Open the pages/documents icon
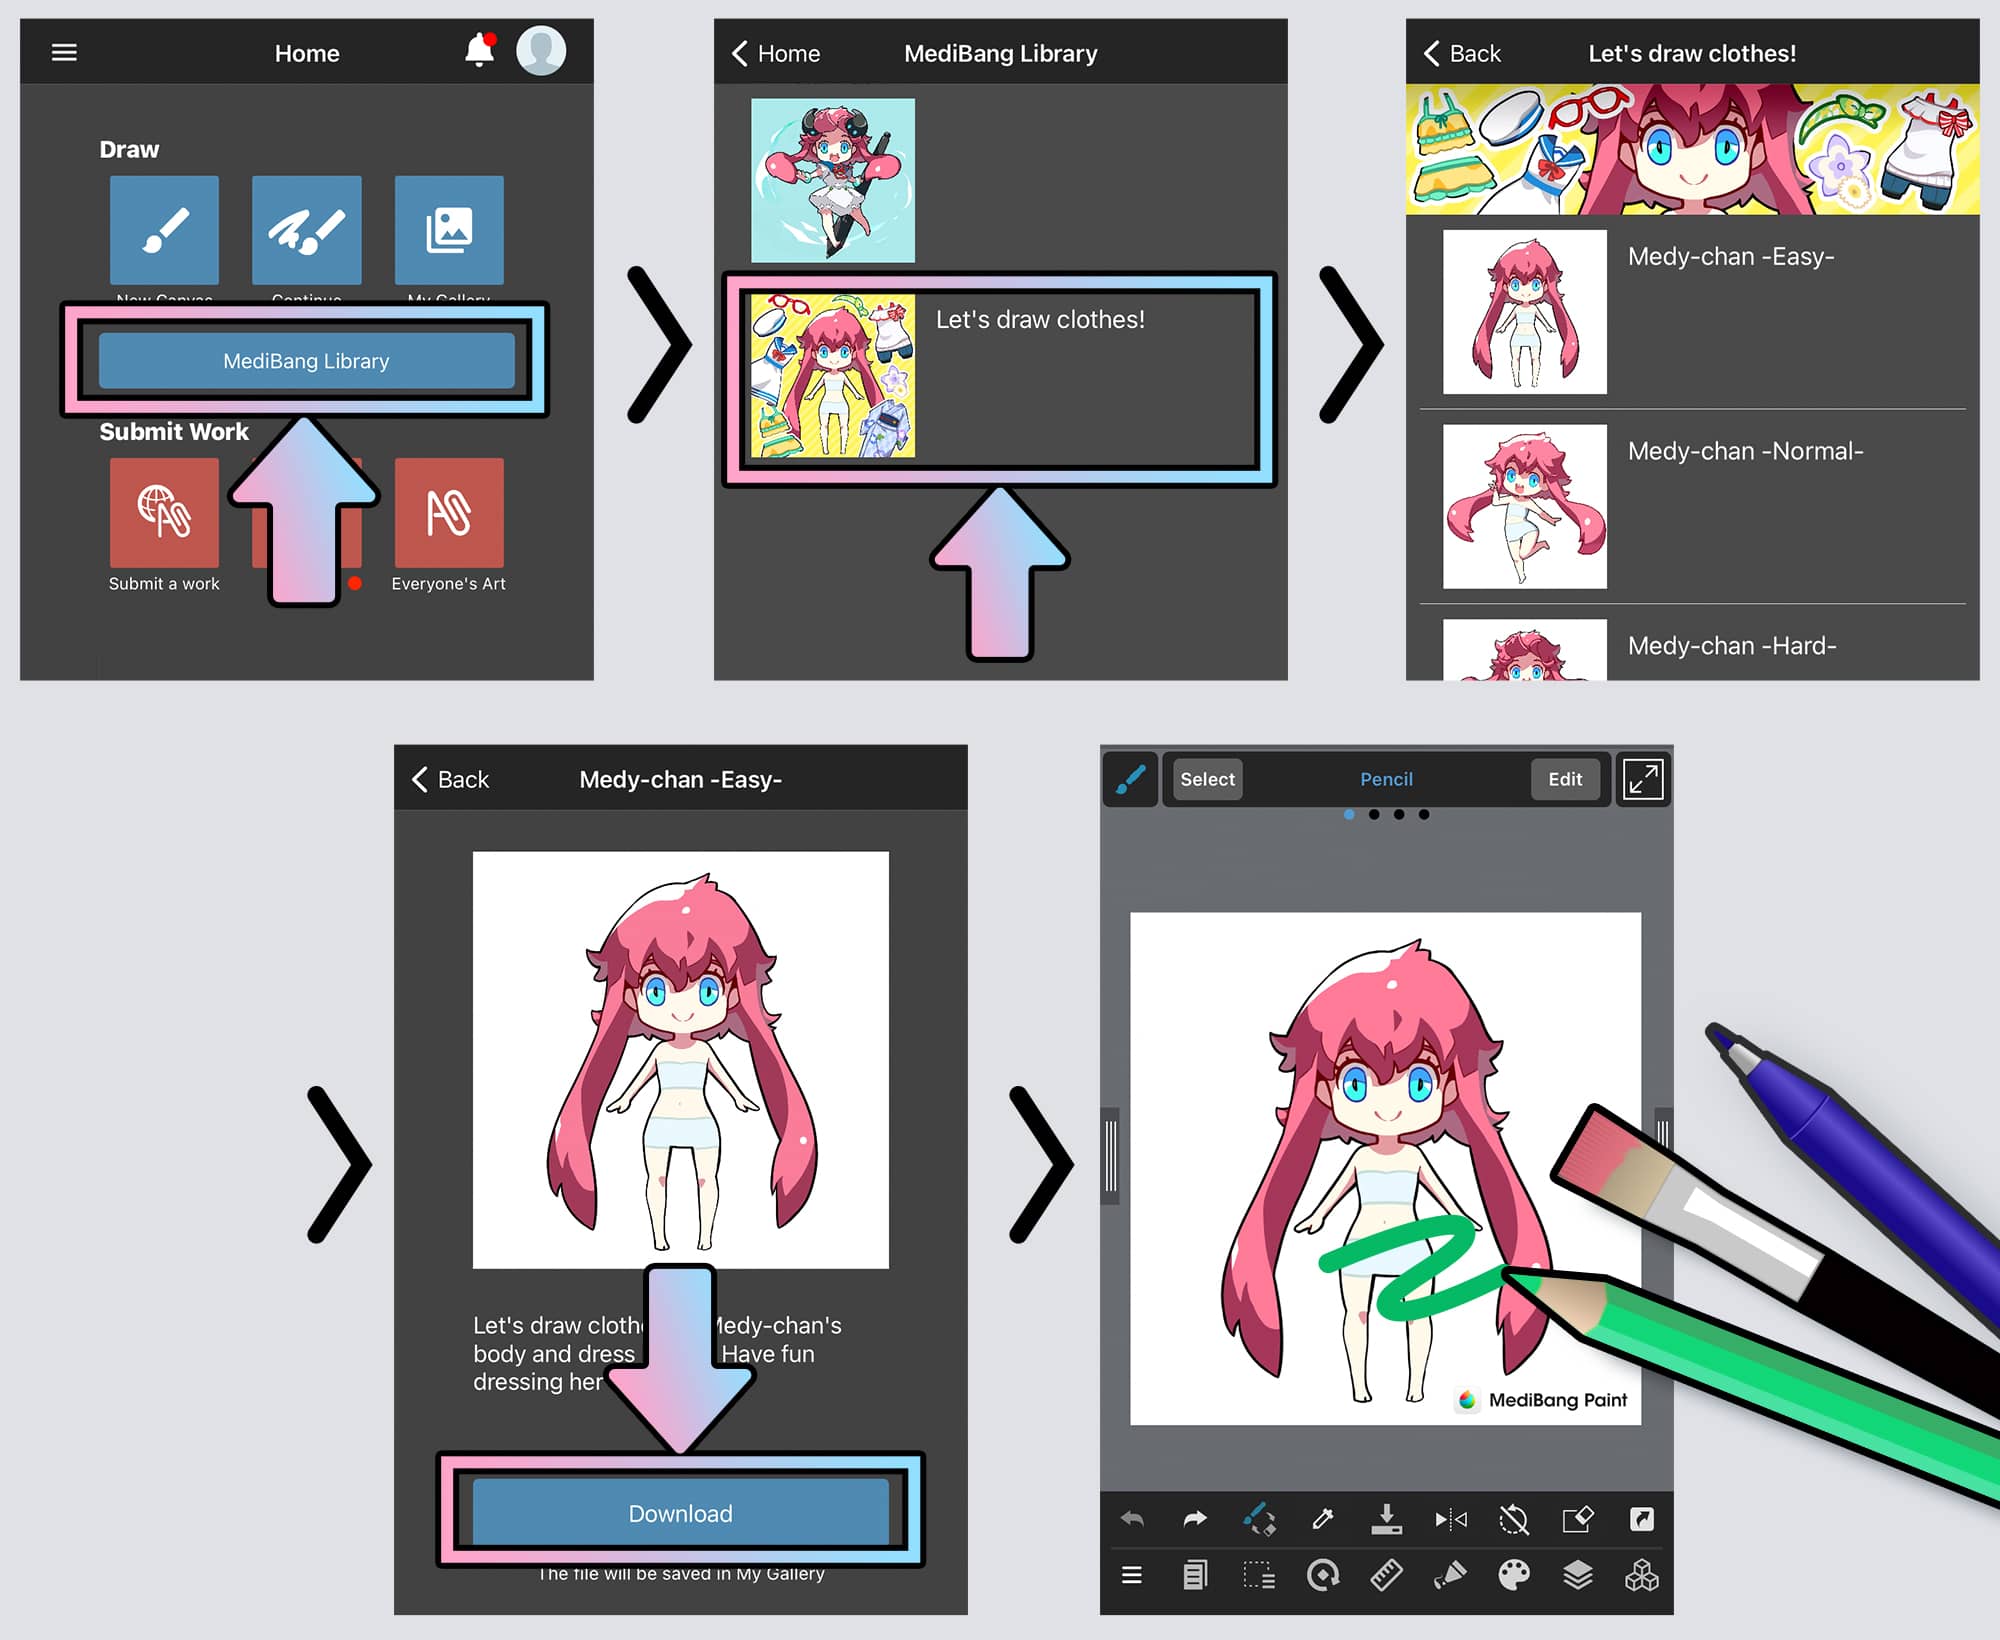This screenshot has height=1640, width=2000. pos(1195,1576)
